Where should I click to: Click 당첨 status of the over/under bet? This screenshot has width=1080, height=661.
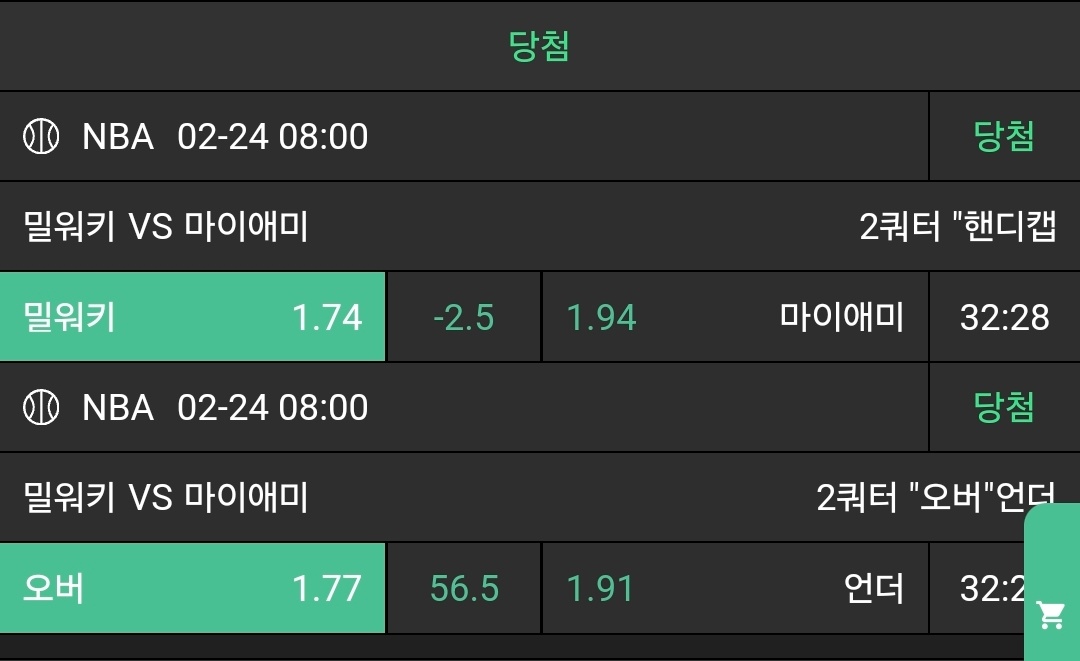pos(1004,408)
